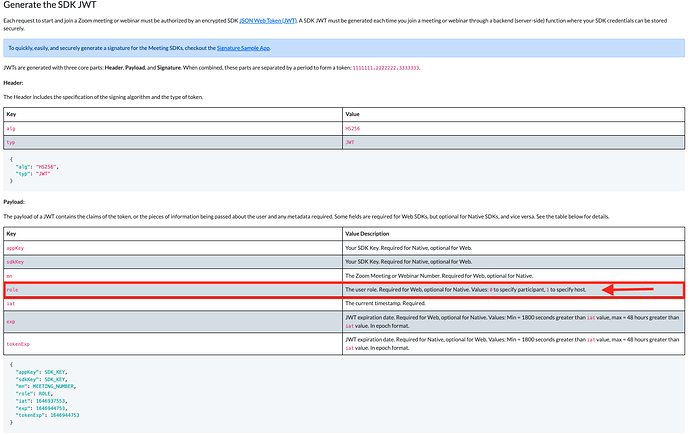The height and width of the screenshot is (435, 690).
Task: Select the "tokenExp": 1646944753 code line
Action: click(x=48, y=415)
